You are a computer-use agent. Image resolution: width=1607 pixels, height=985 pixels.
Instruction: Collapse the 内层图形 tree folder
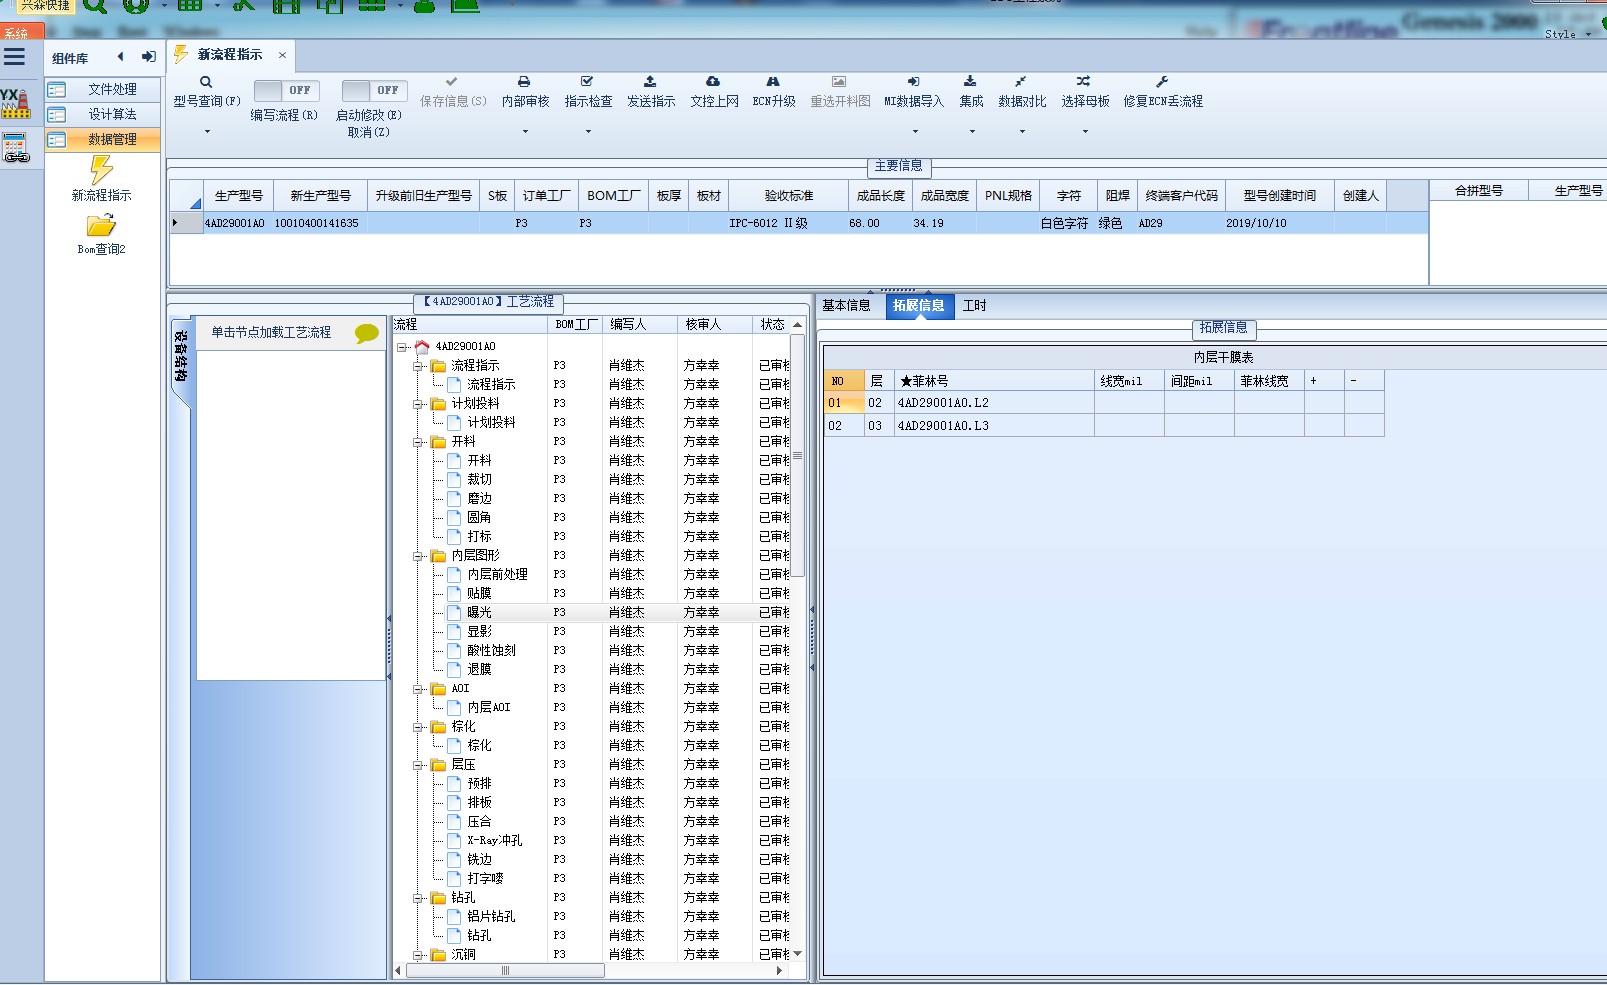point(418,556)
